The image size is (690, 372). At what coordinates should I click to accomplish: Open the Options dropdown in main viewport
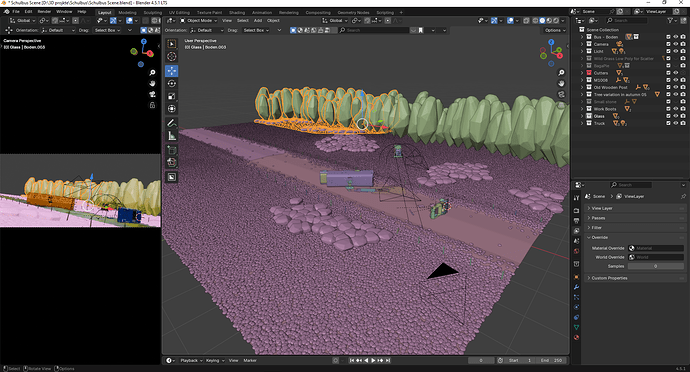click(554, 30)
